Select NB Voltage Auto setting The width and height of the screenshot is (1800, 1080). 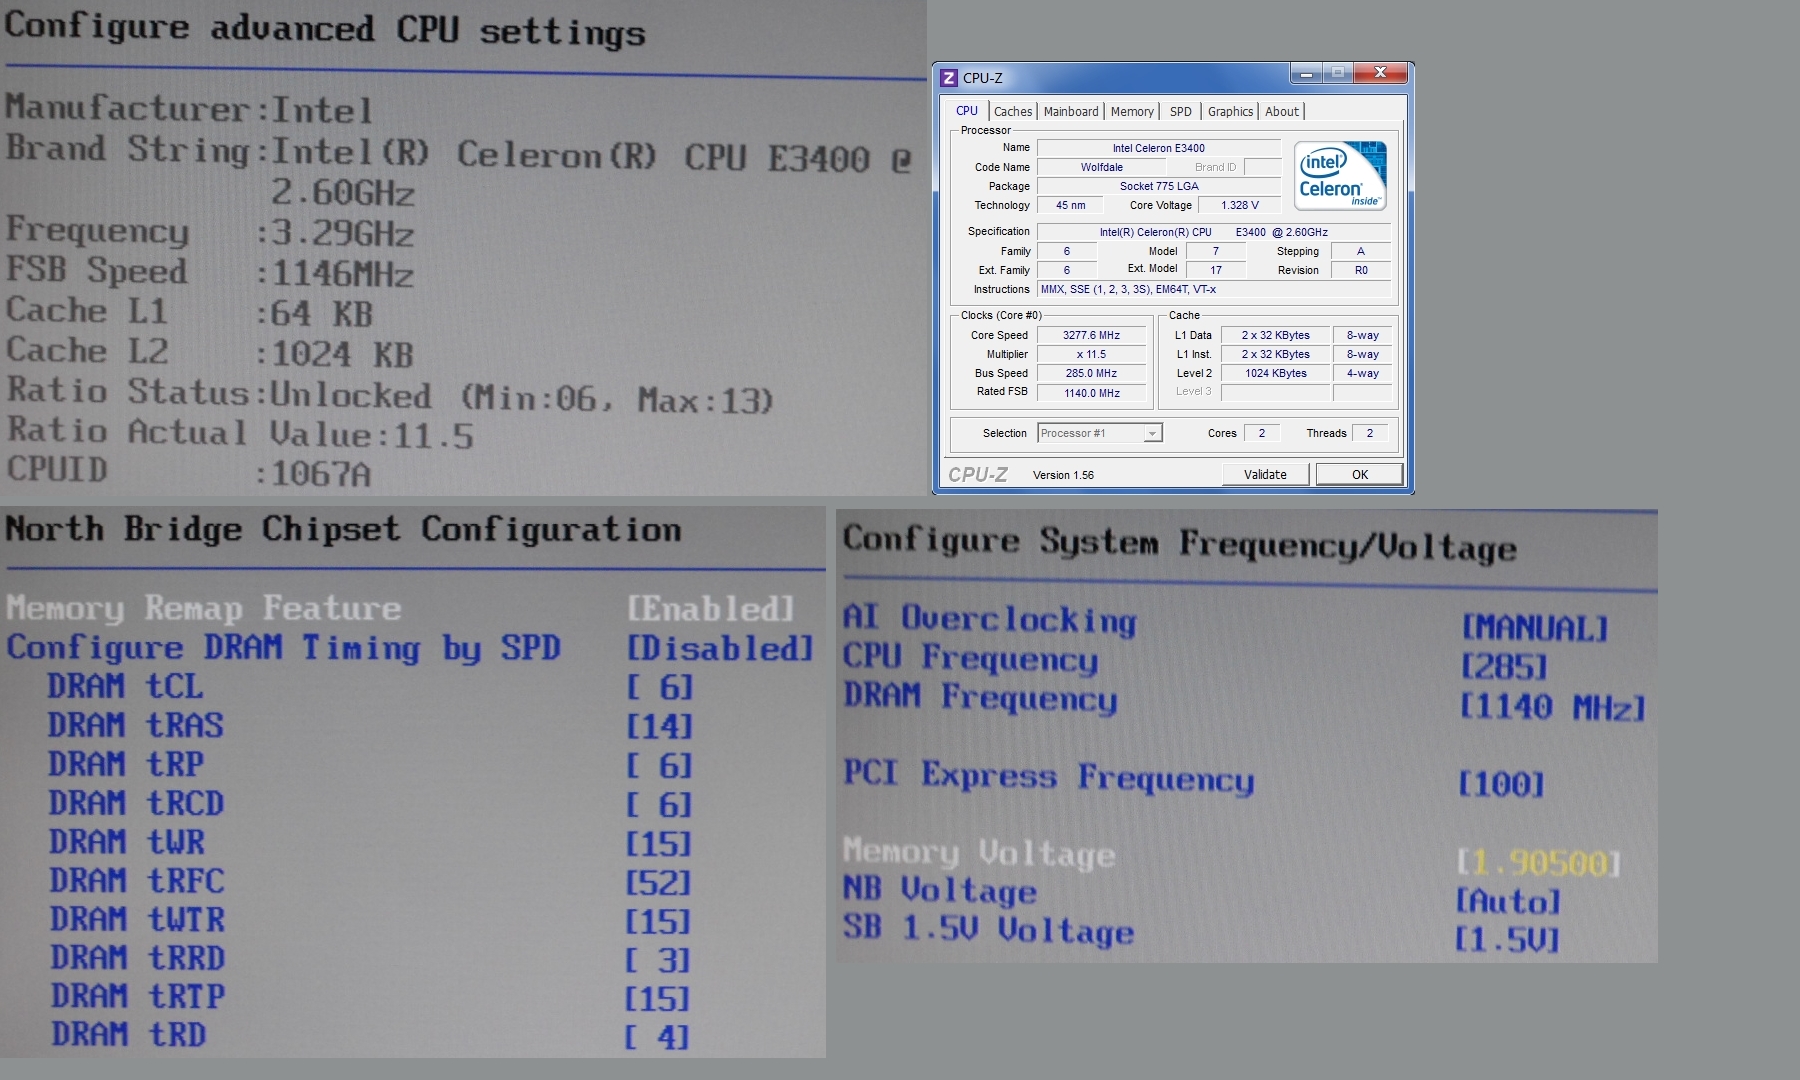tap(1508, 901)
